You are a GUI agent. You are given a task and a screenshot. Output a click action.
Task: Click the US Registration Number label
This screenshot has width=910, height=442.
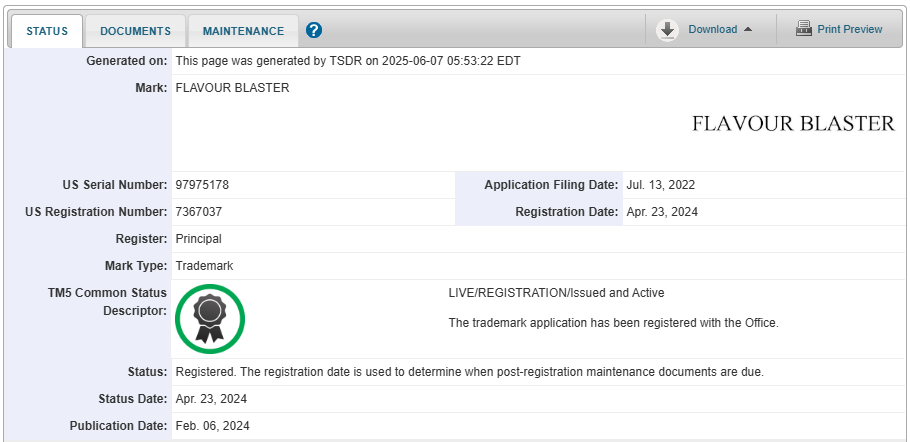click(x=96, y=212)
